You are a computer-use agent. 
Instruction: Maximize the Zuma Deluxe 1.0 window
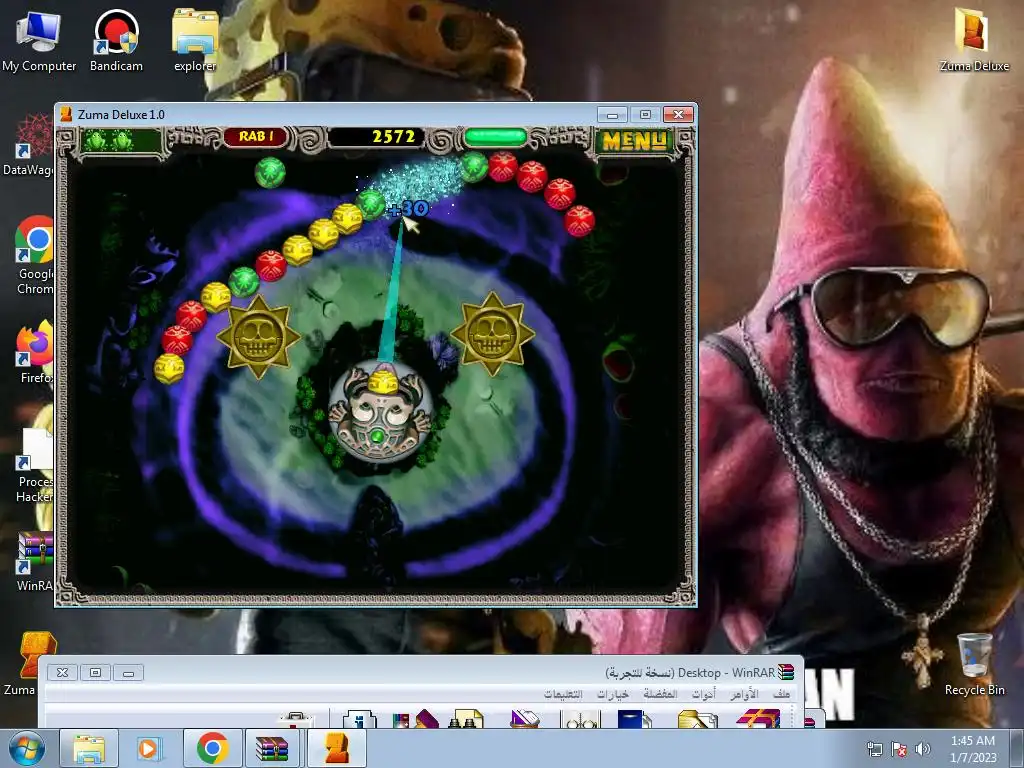645,115
